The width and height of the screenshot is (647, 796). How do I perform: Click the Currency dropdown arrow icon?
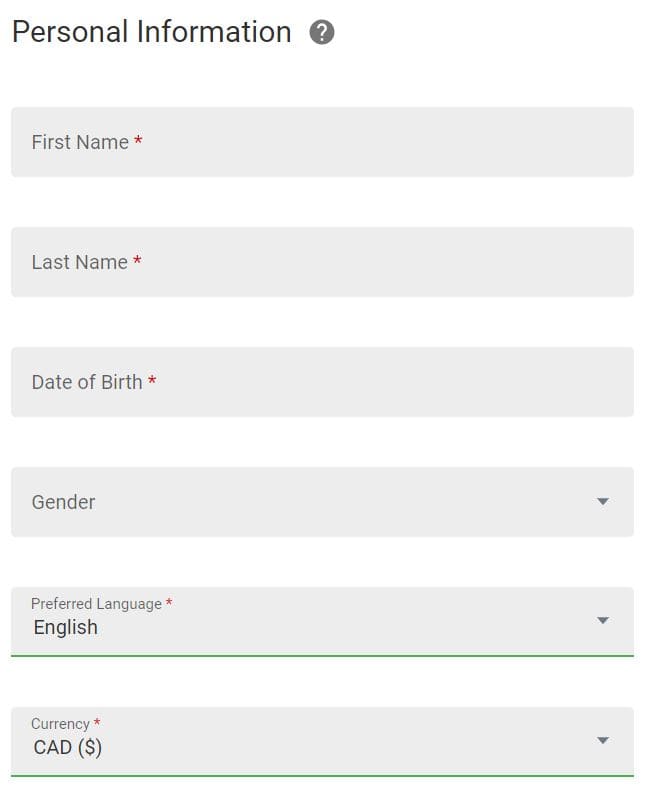pyautogui.click(x=603, y=740)
